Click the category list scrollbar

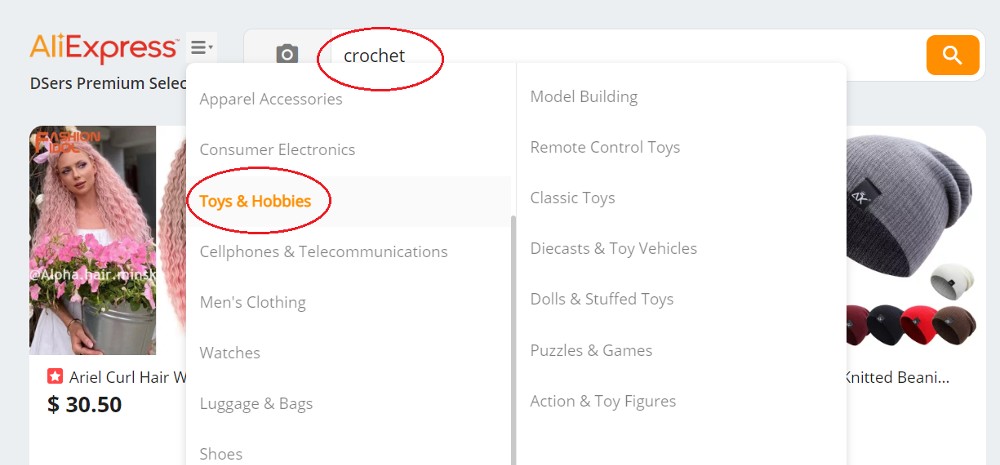click(x=513, y=340)
